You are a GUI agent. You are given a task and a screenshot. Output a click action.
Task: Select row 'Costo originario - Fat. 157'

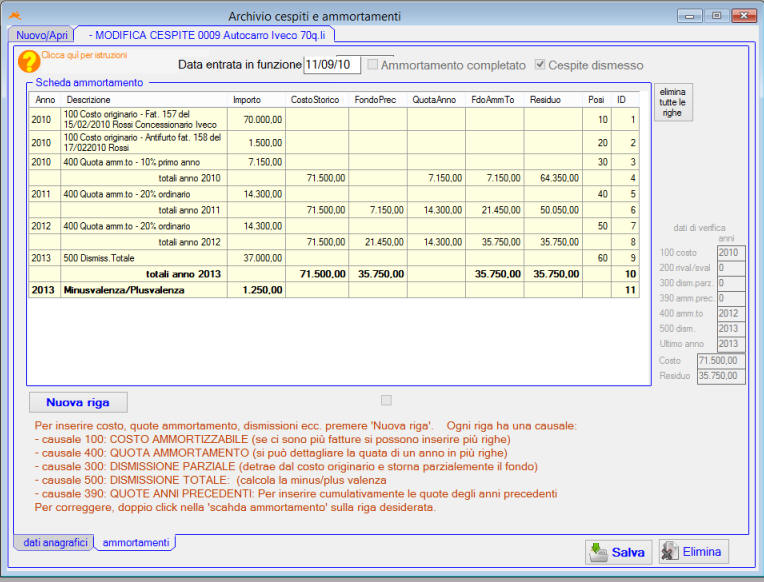334,119
